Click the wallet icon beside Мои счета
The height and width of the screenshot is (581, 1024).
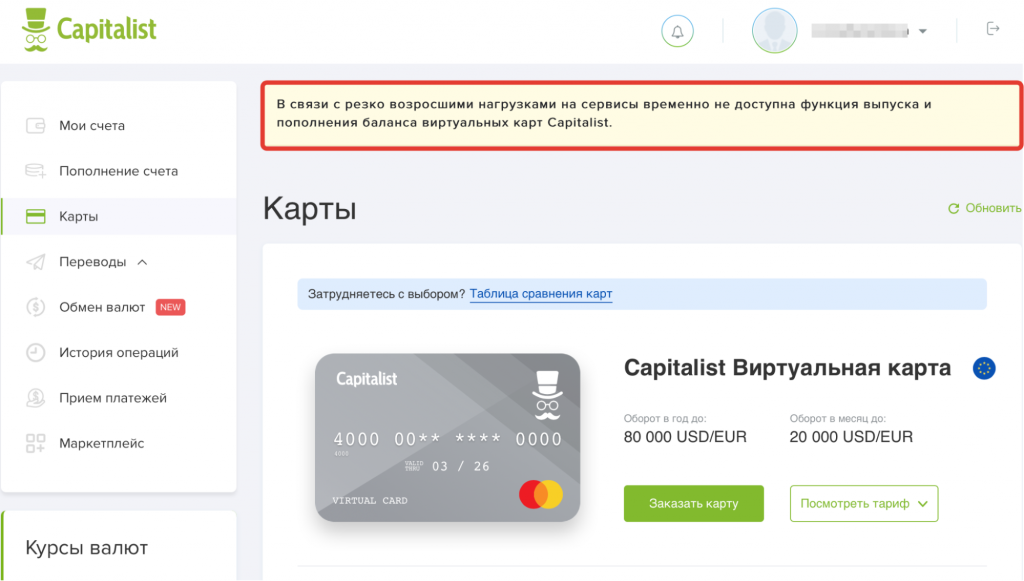coord(35,125)
